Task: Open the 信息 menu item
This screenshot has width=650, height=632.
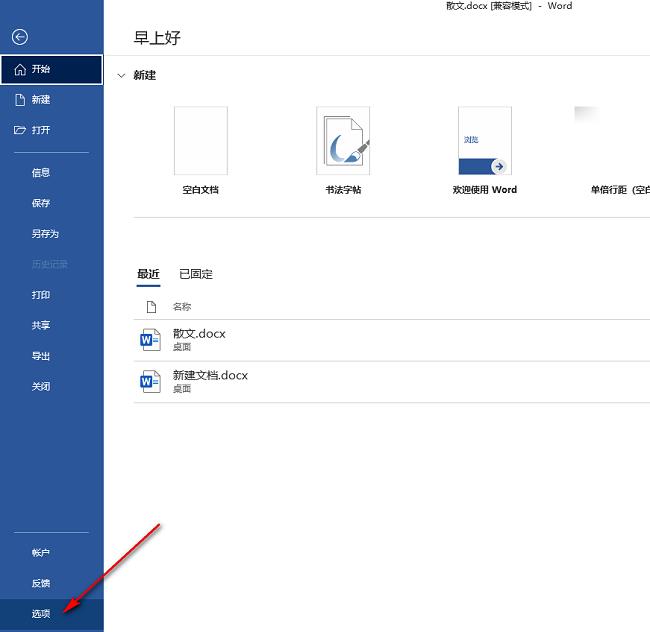Action: [52, 172]
